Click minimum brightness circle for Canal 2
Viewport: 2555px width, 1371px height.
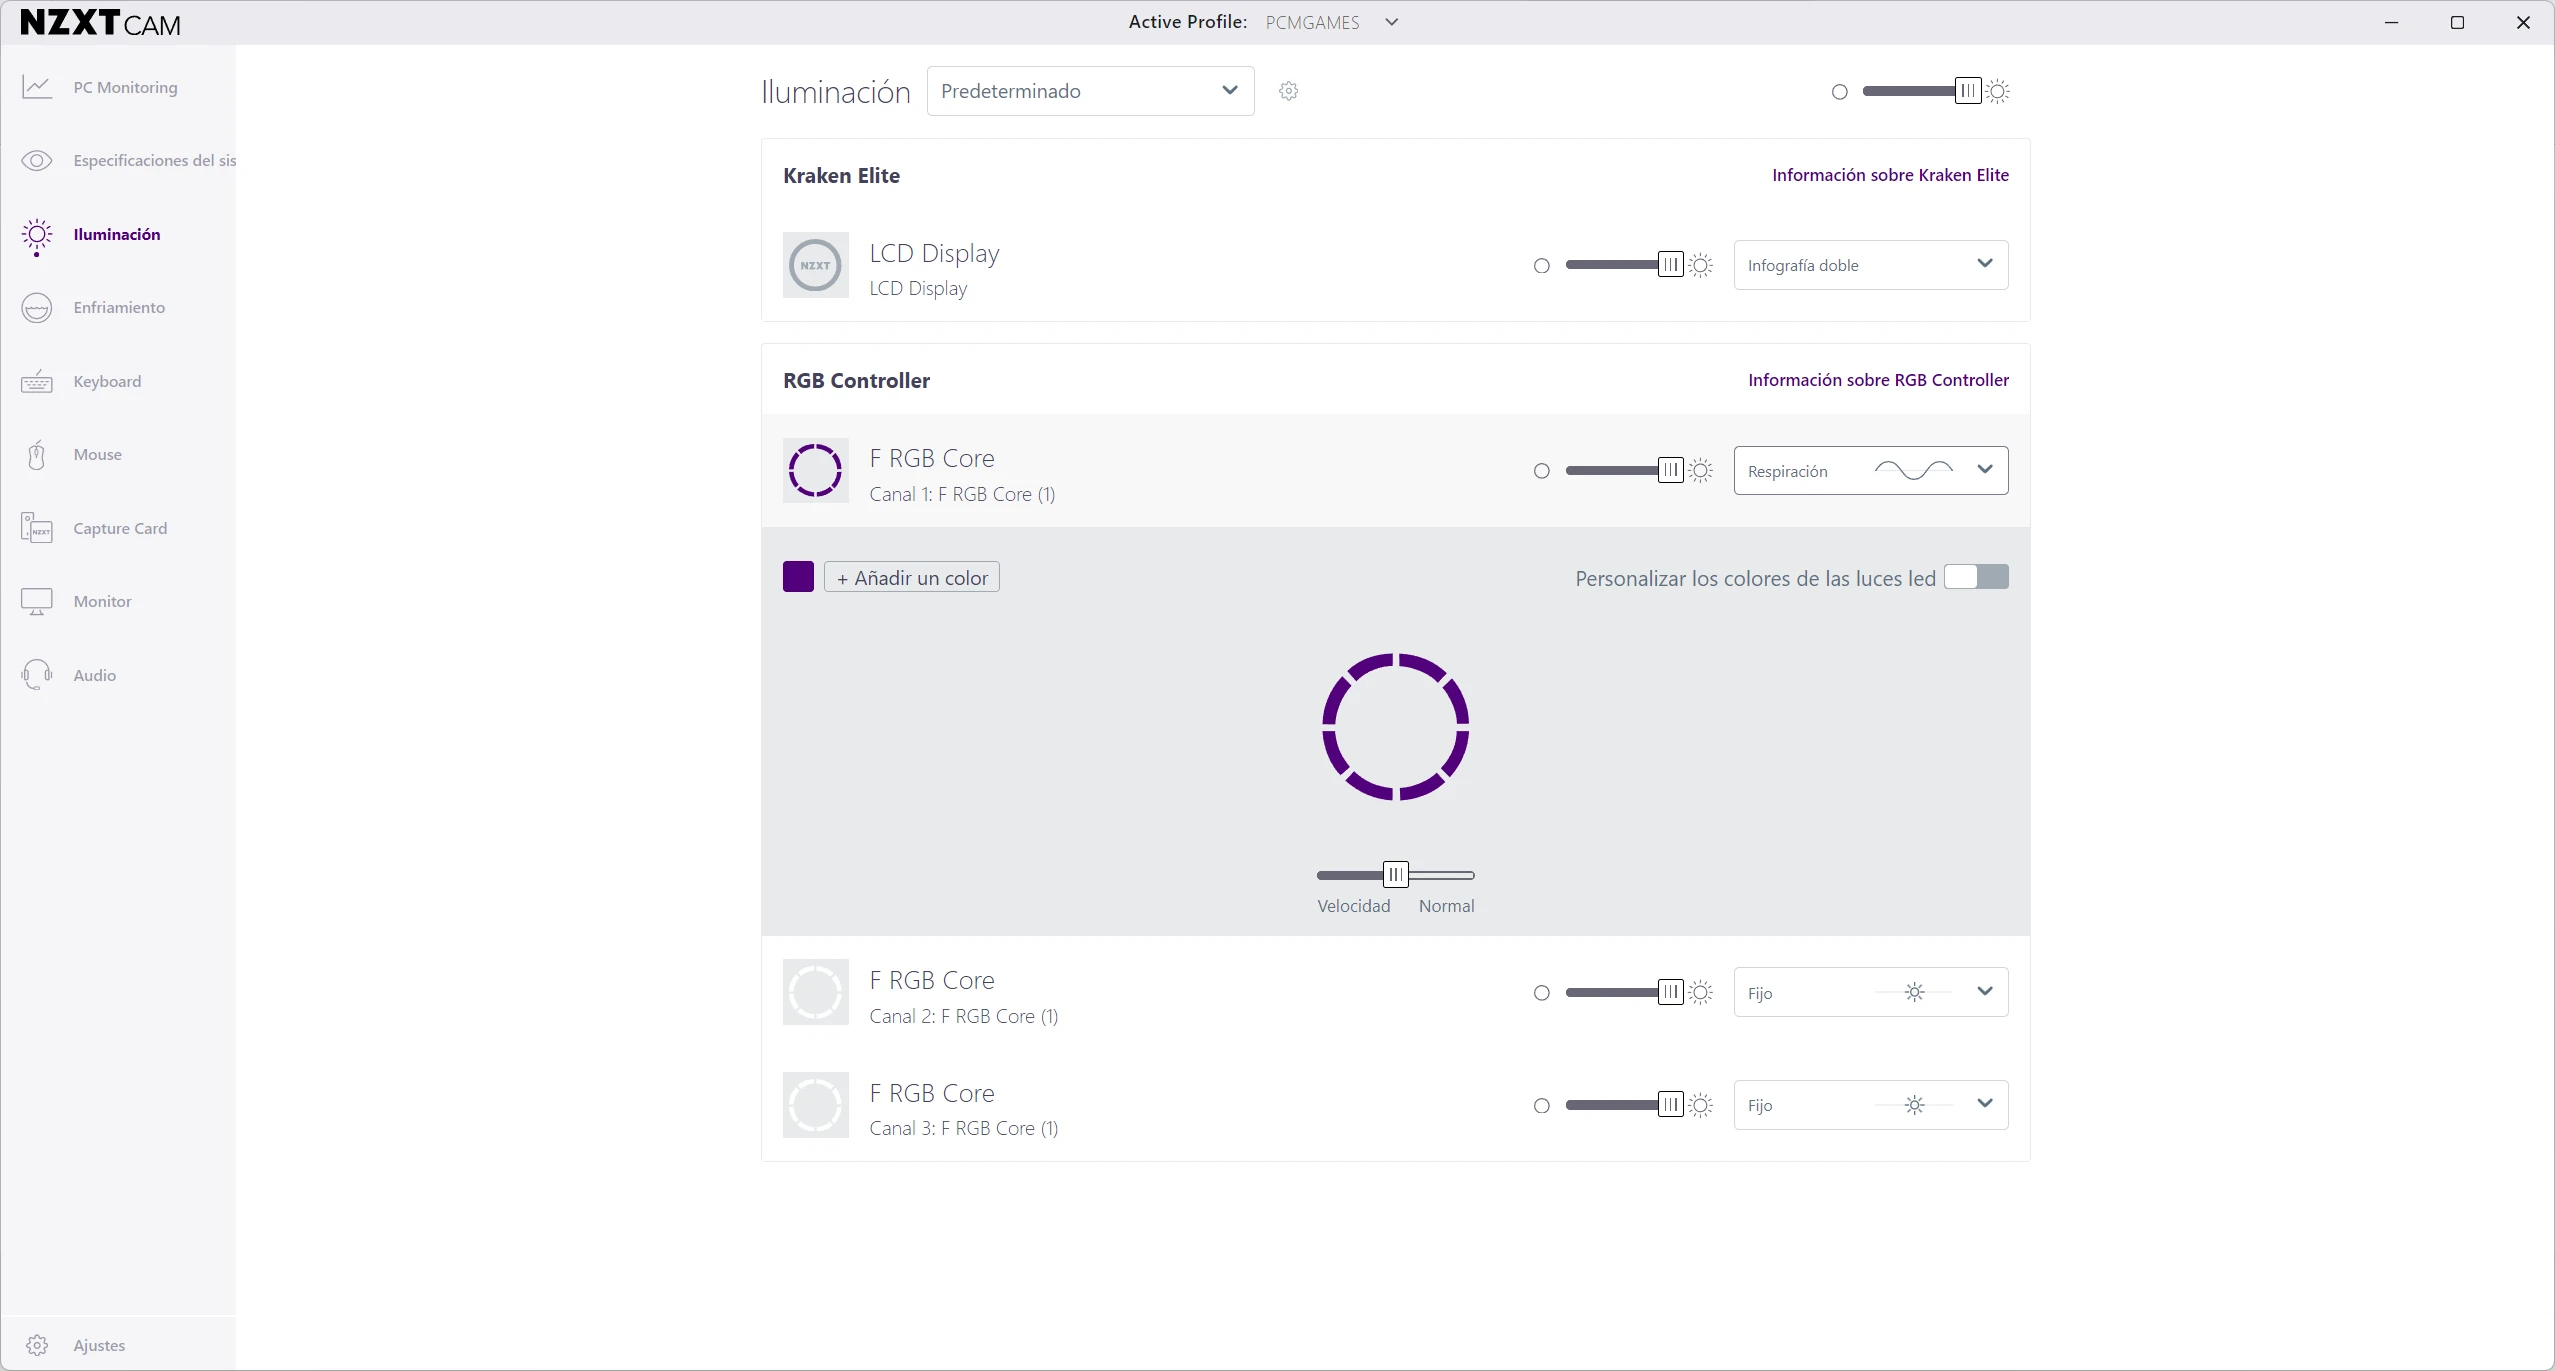pyautogui.click(x=1541, y=993)
